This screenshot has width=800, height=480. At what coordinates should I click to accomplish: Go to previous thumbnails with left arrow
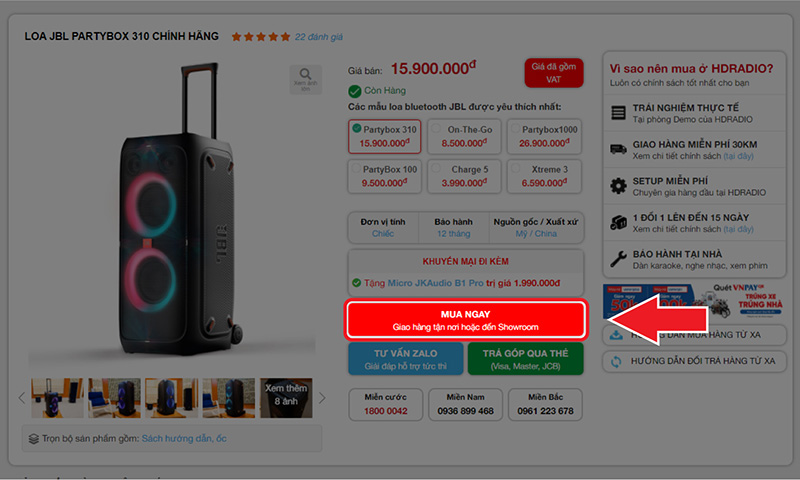point(21,398)
